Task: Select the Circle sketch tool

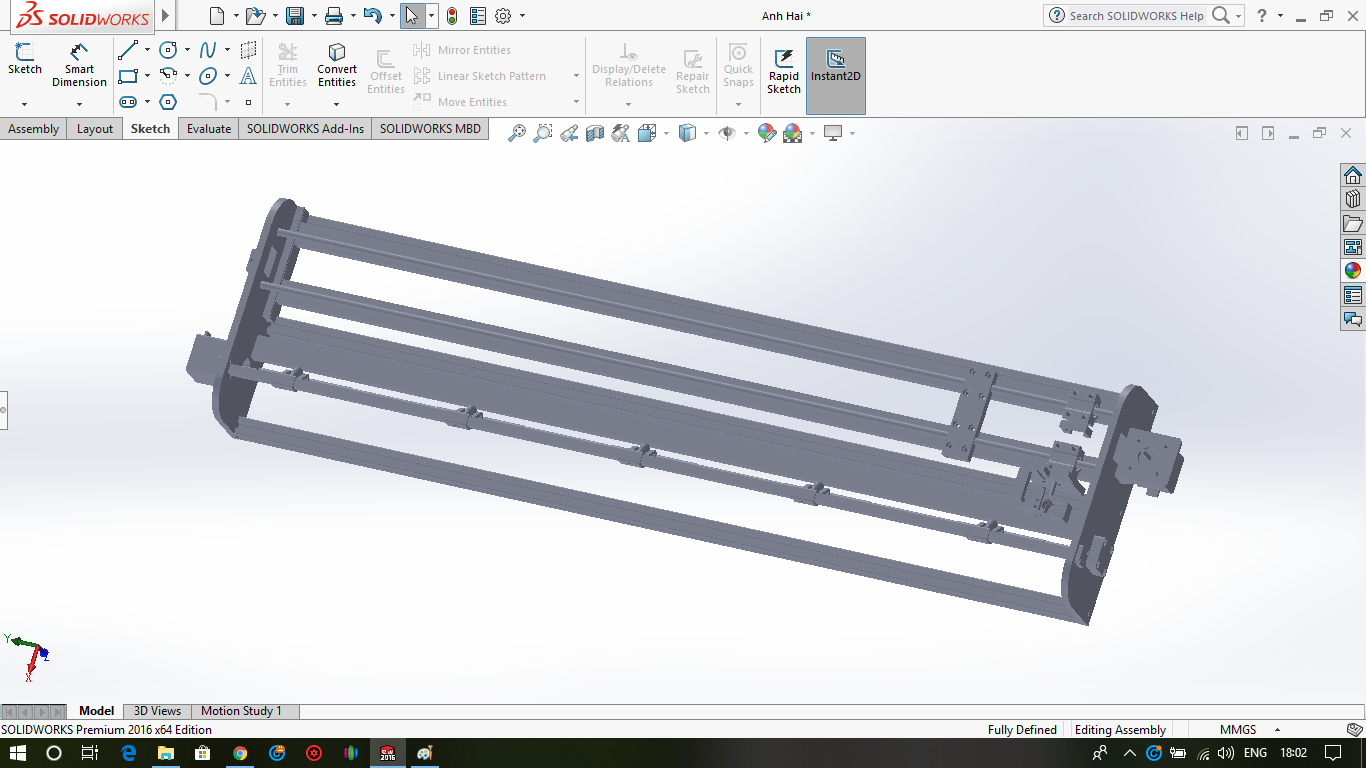Action: click(168, 50)
